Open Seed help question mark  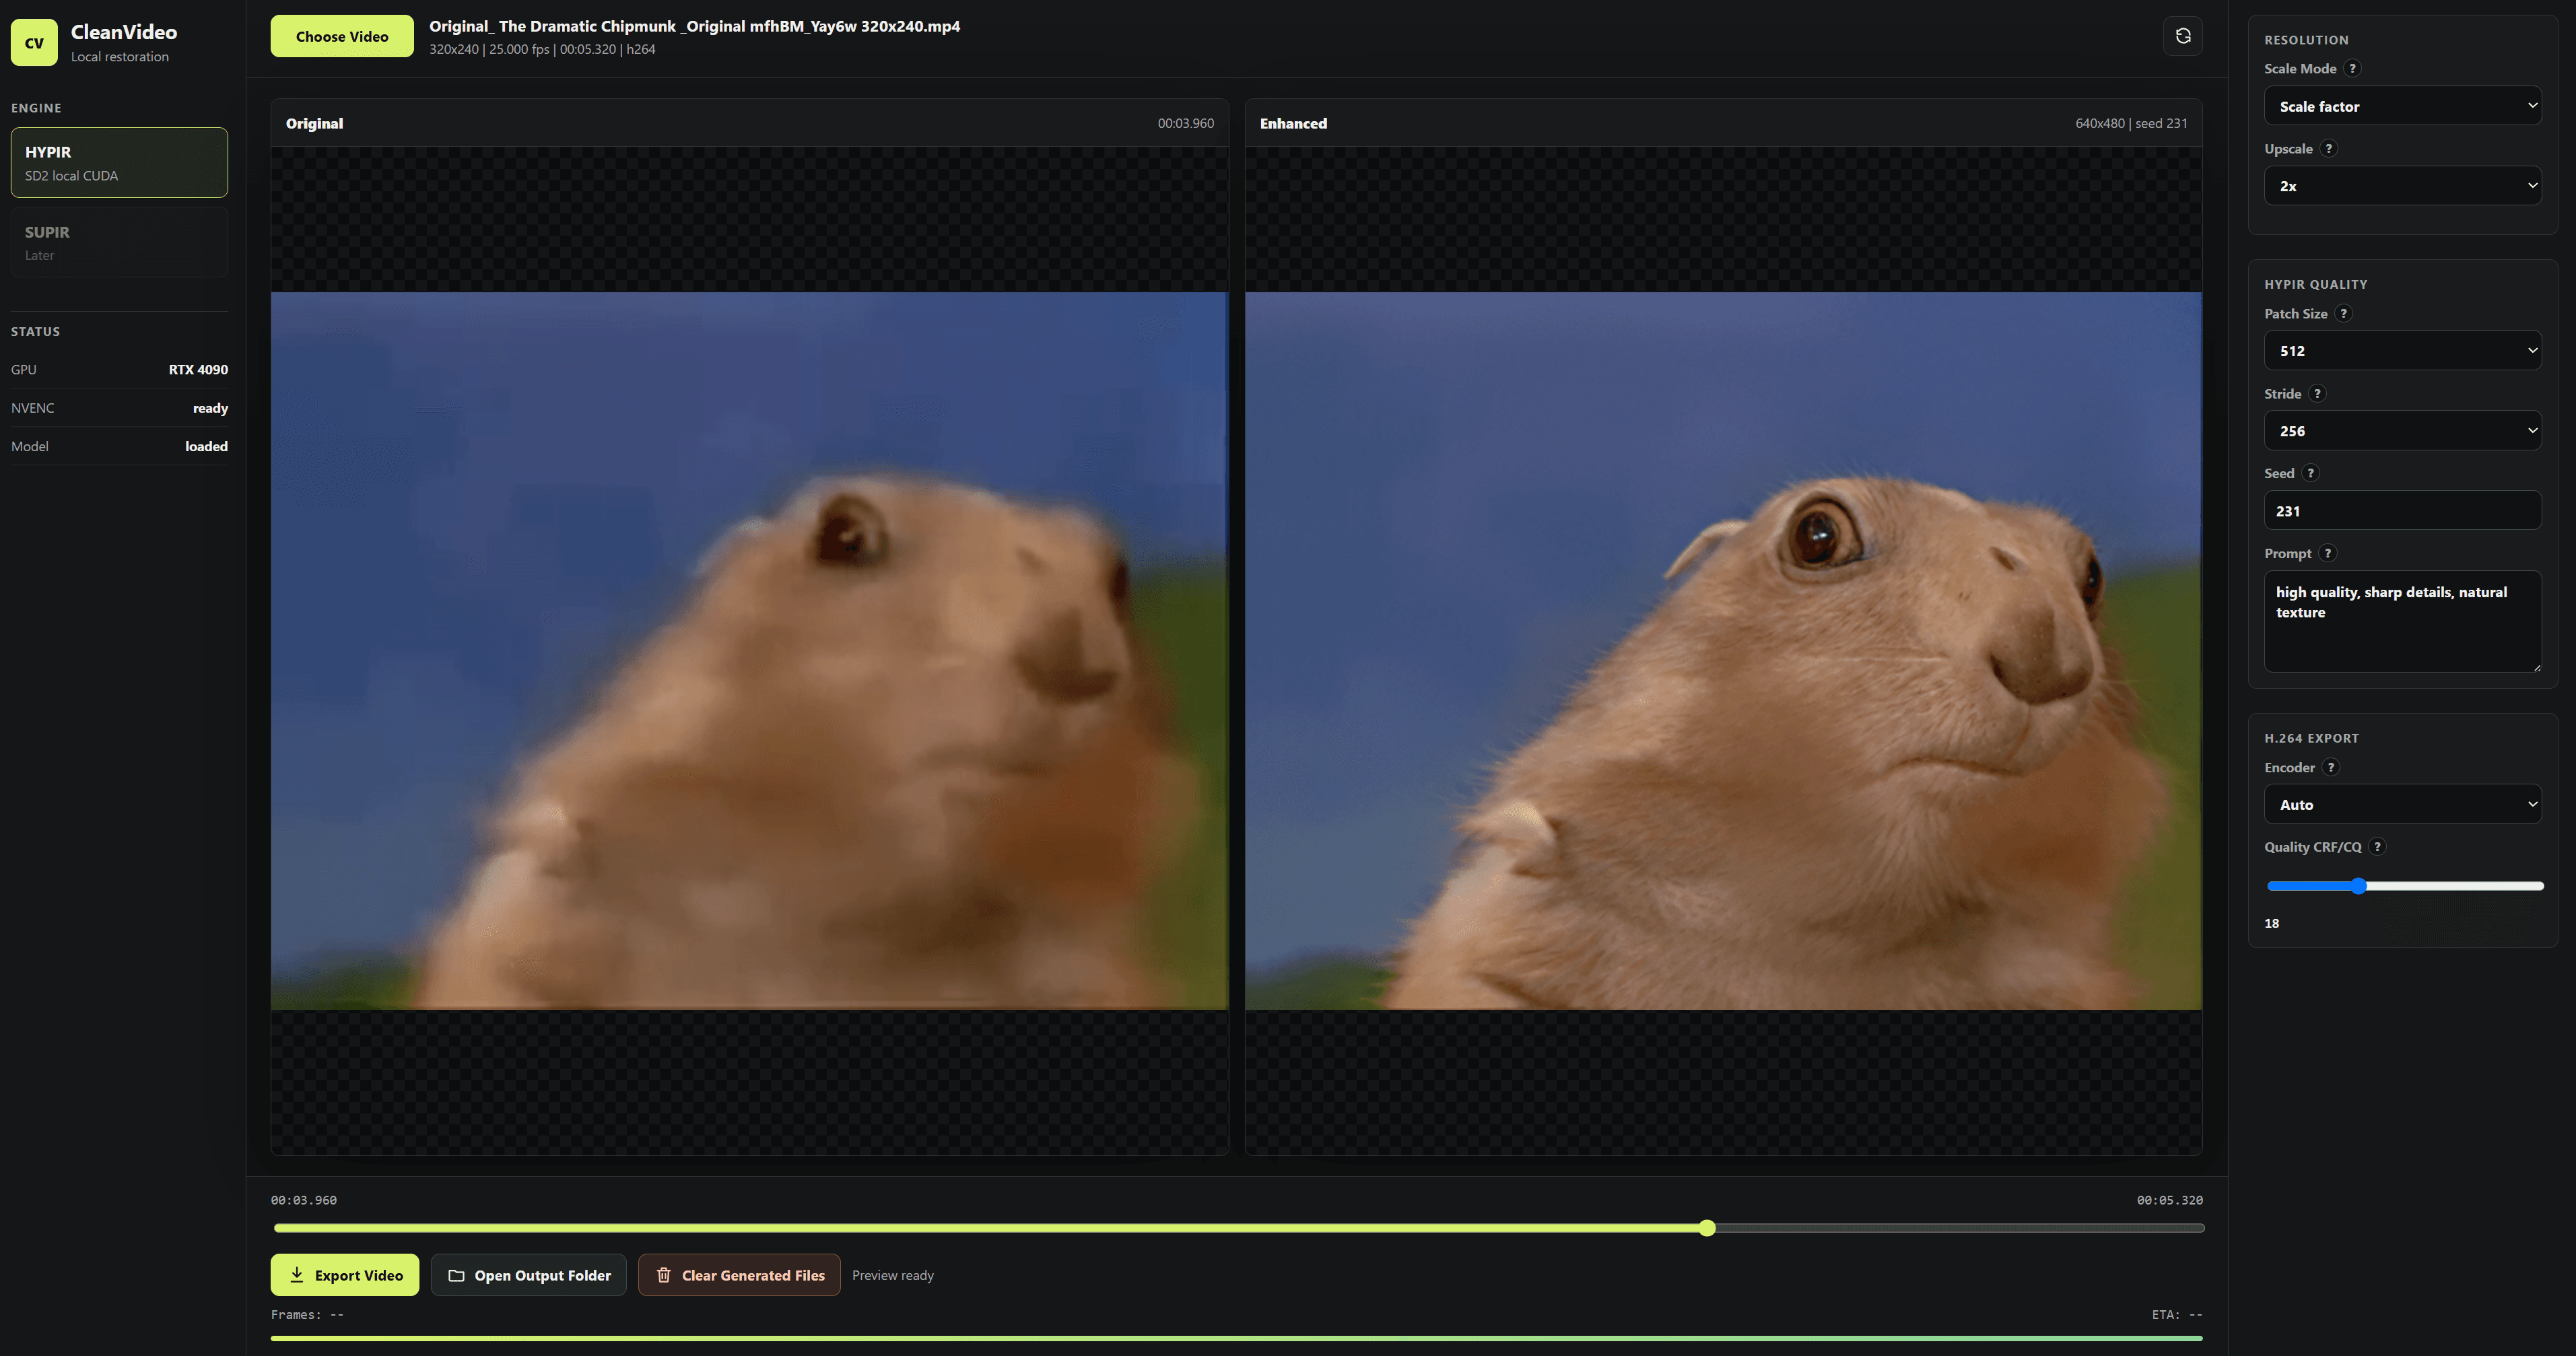2311,474
